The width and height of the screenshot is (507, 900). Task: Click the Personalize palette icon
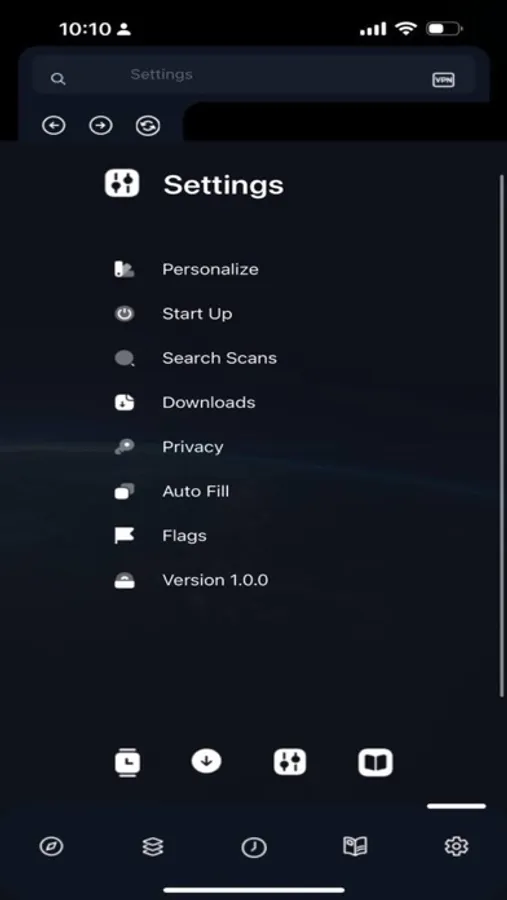tap(124, 269)
